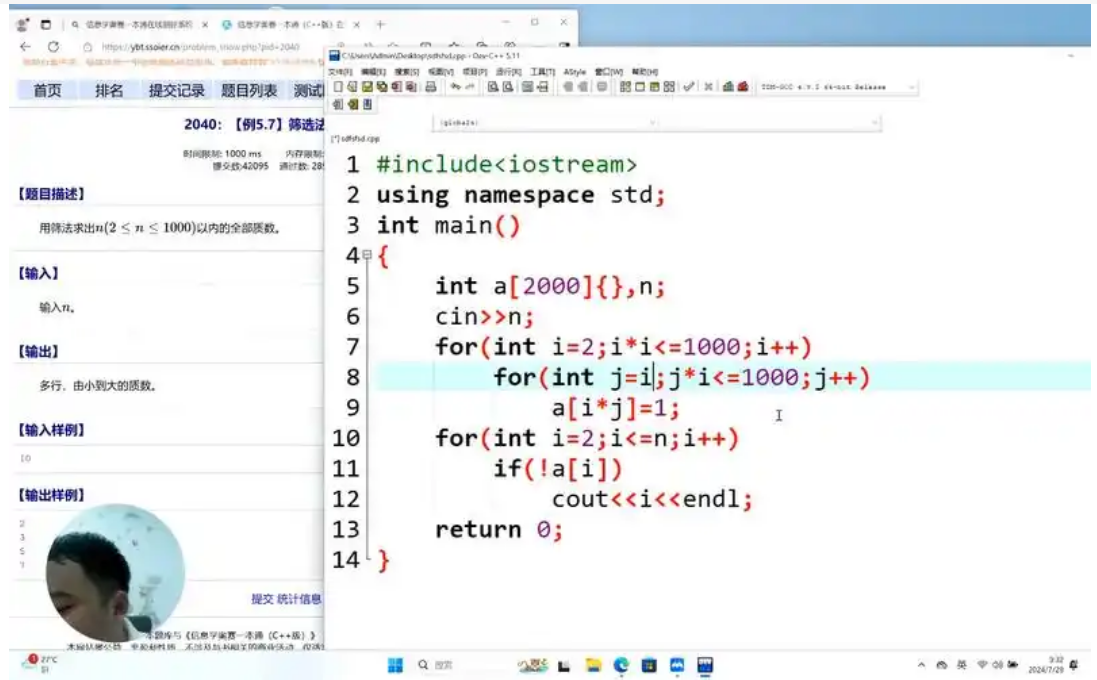The width and height of the screenshot is (1097, 680).
Task: Click the Redo arrow icon in Dev-C++
Action: [x=470, y=87]
